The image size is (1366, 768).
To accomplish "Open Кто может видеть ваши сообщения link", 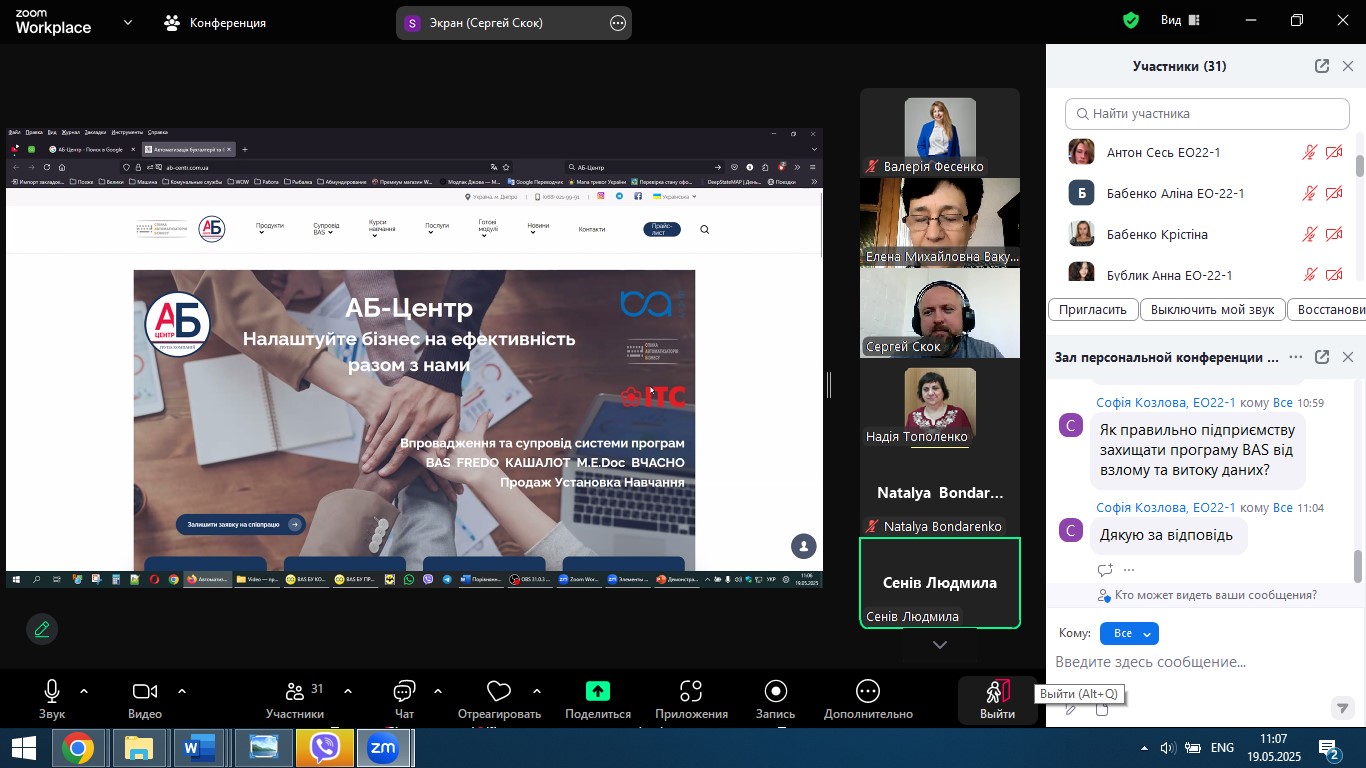I will 1215,595.
